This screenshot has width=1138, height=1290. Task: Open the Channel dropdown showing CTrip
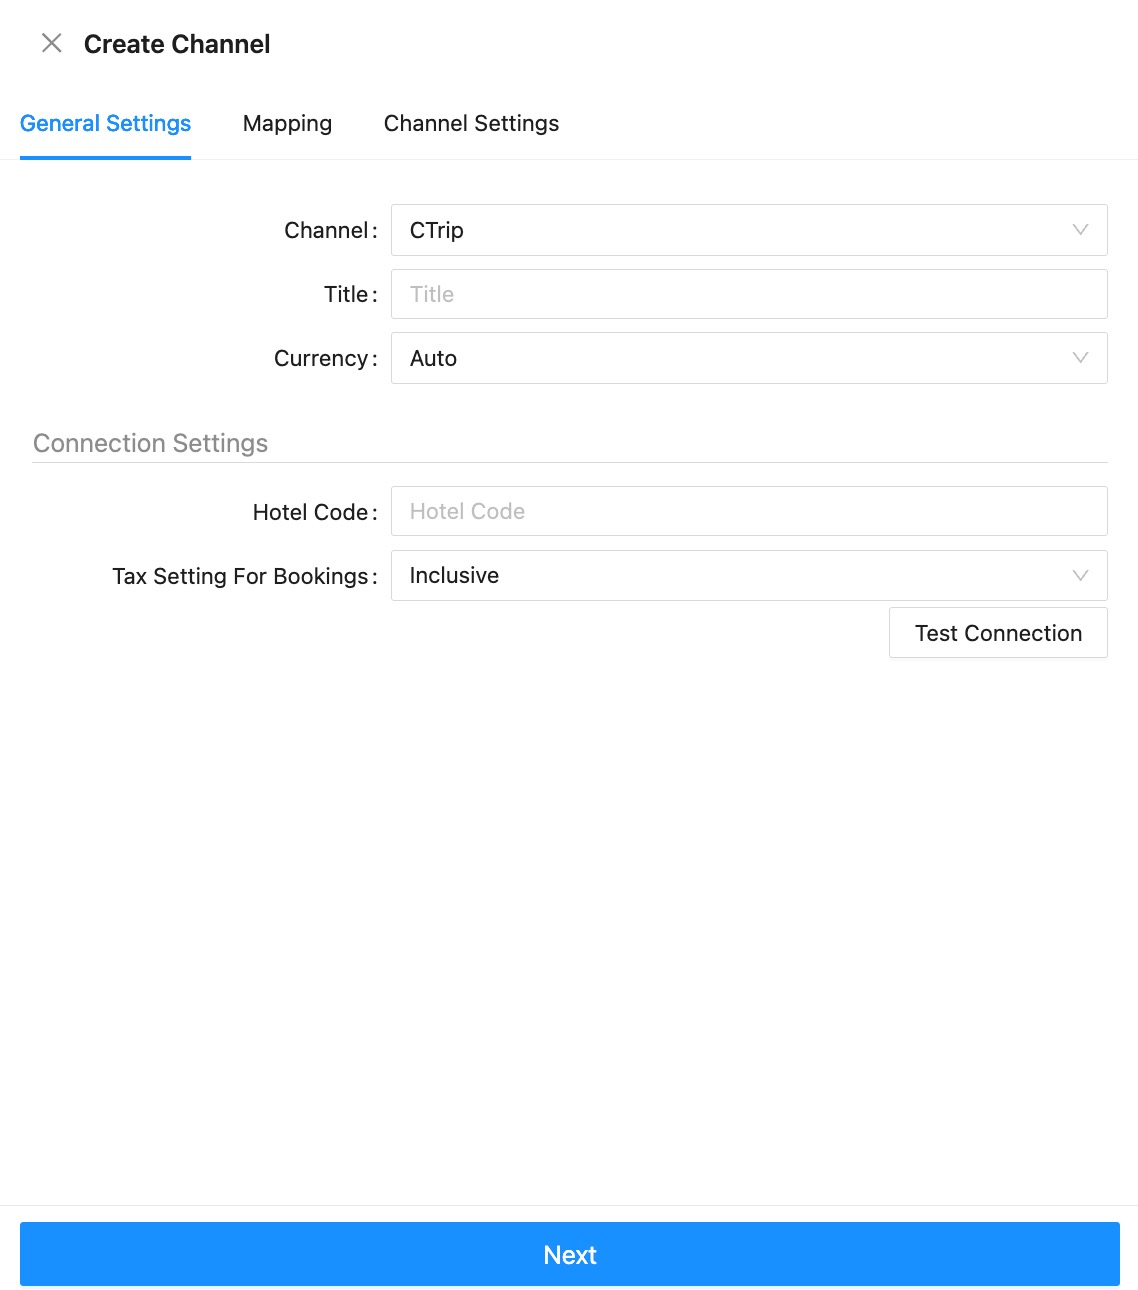[749, 230]
